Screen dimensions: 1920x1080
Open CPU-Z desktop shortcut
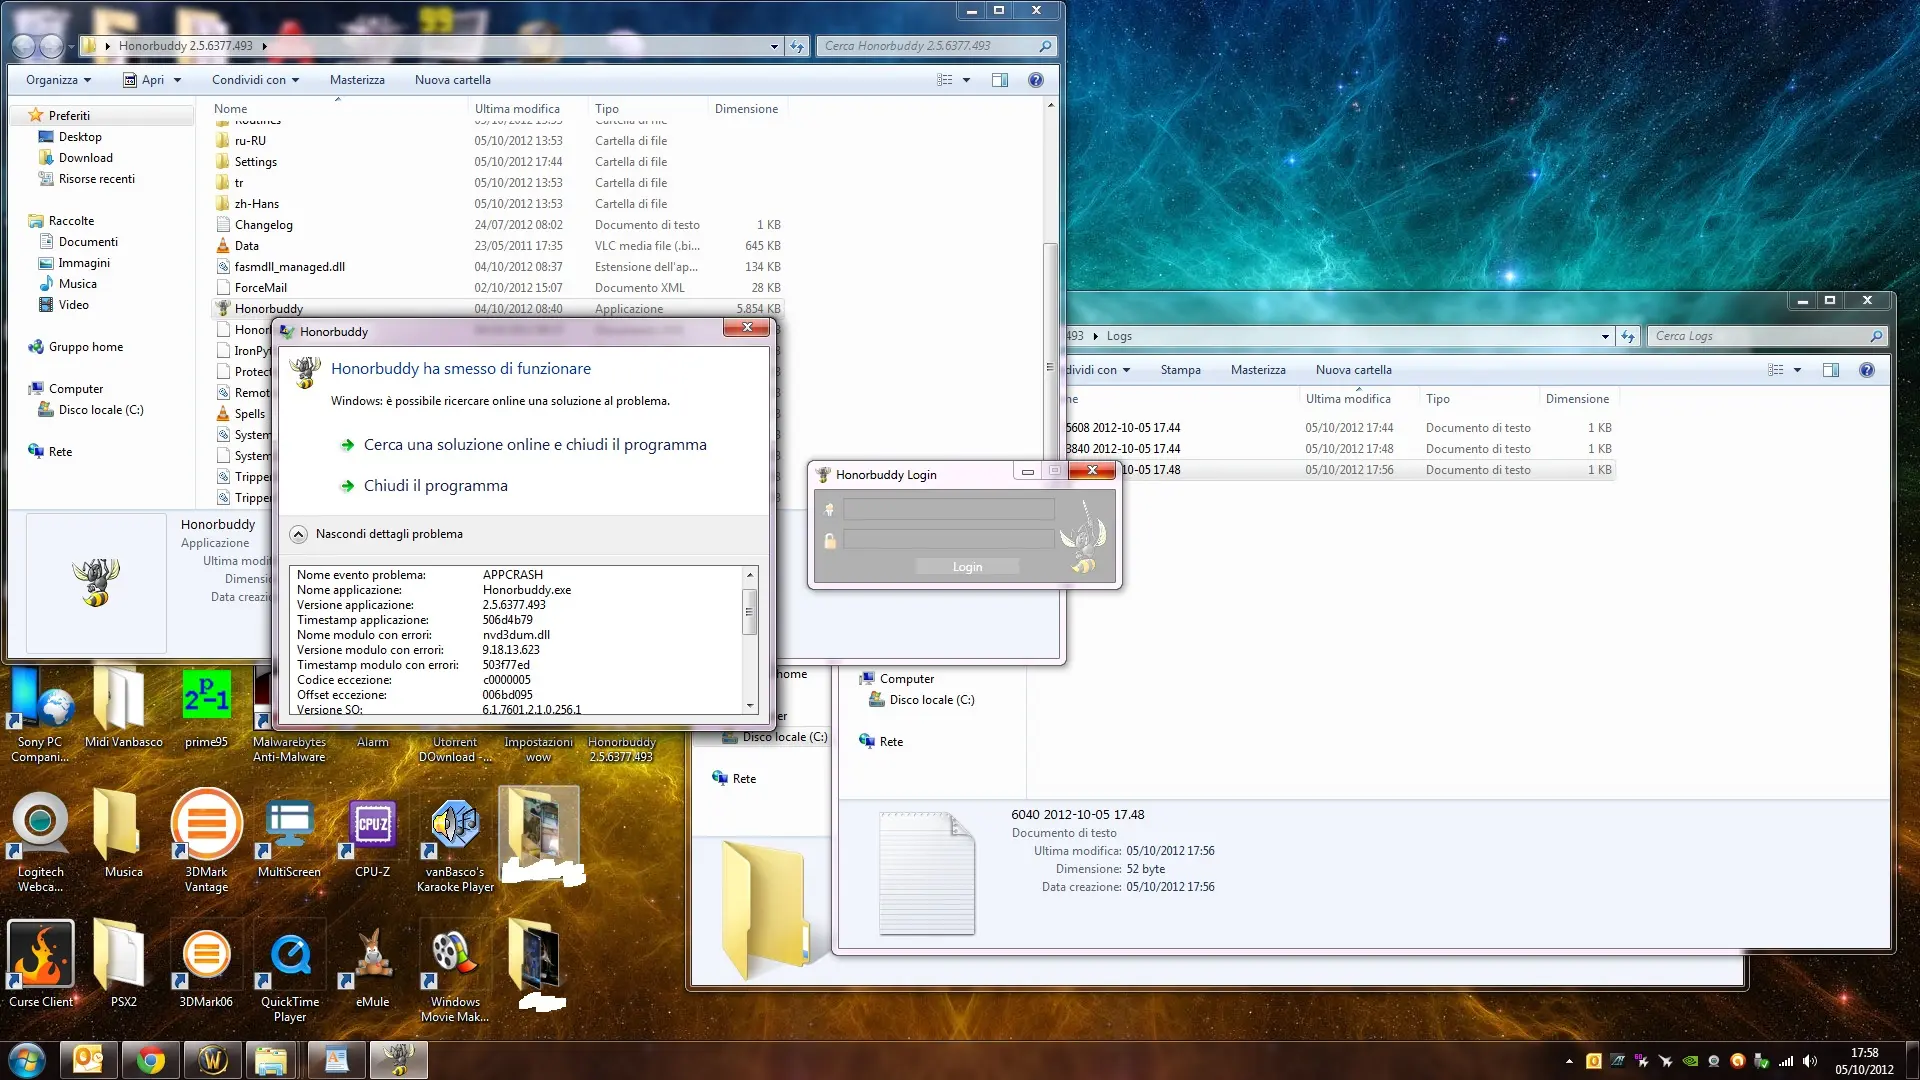point(372,838)
